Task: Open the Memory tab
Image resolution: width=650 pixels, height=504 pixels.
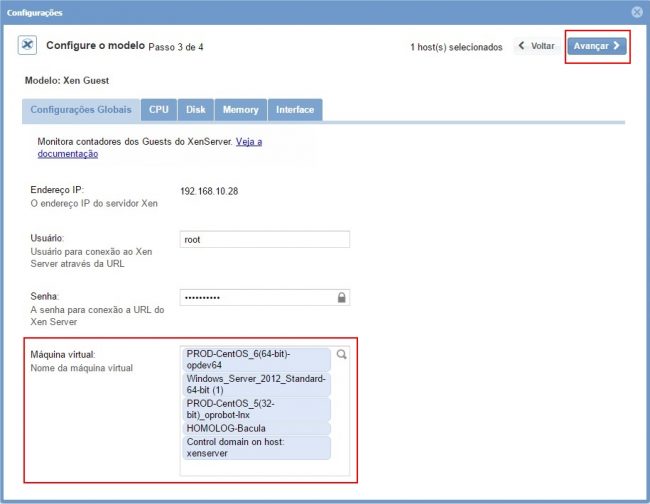Action: click(x=240, y=109)
